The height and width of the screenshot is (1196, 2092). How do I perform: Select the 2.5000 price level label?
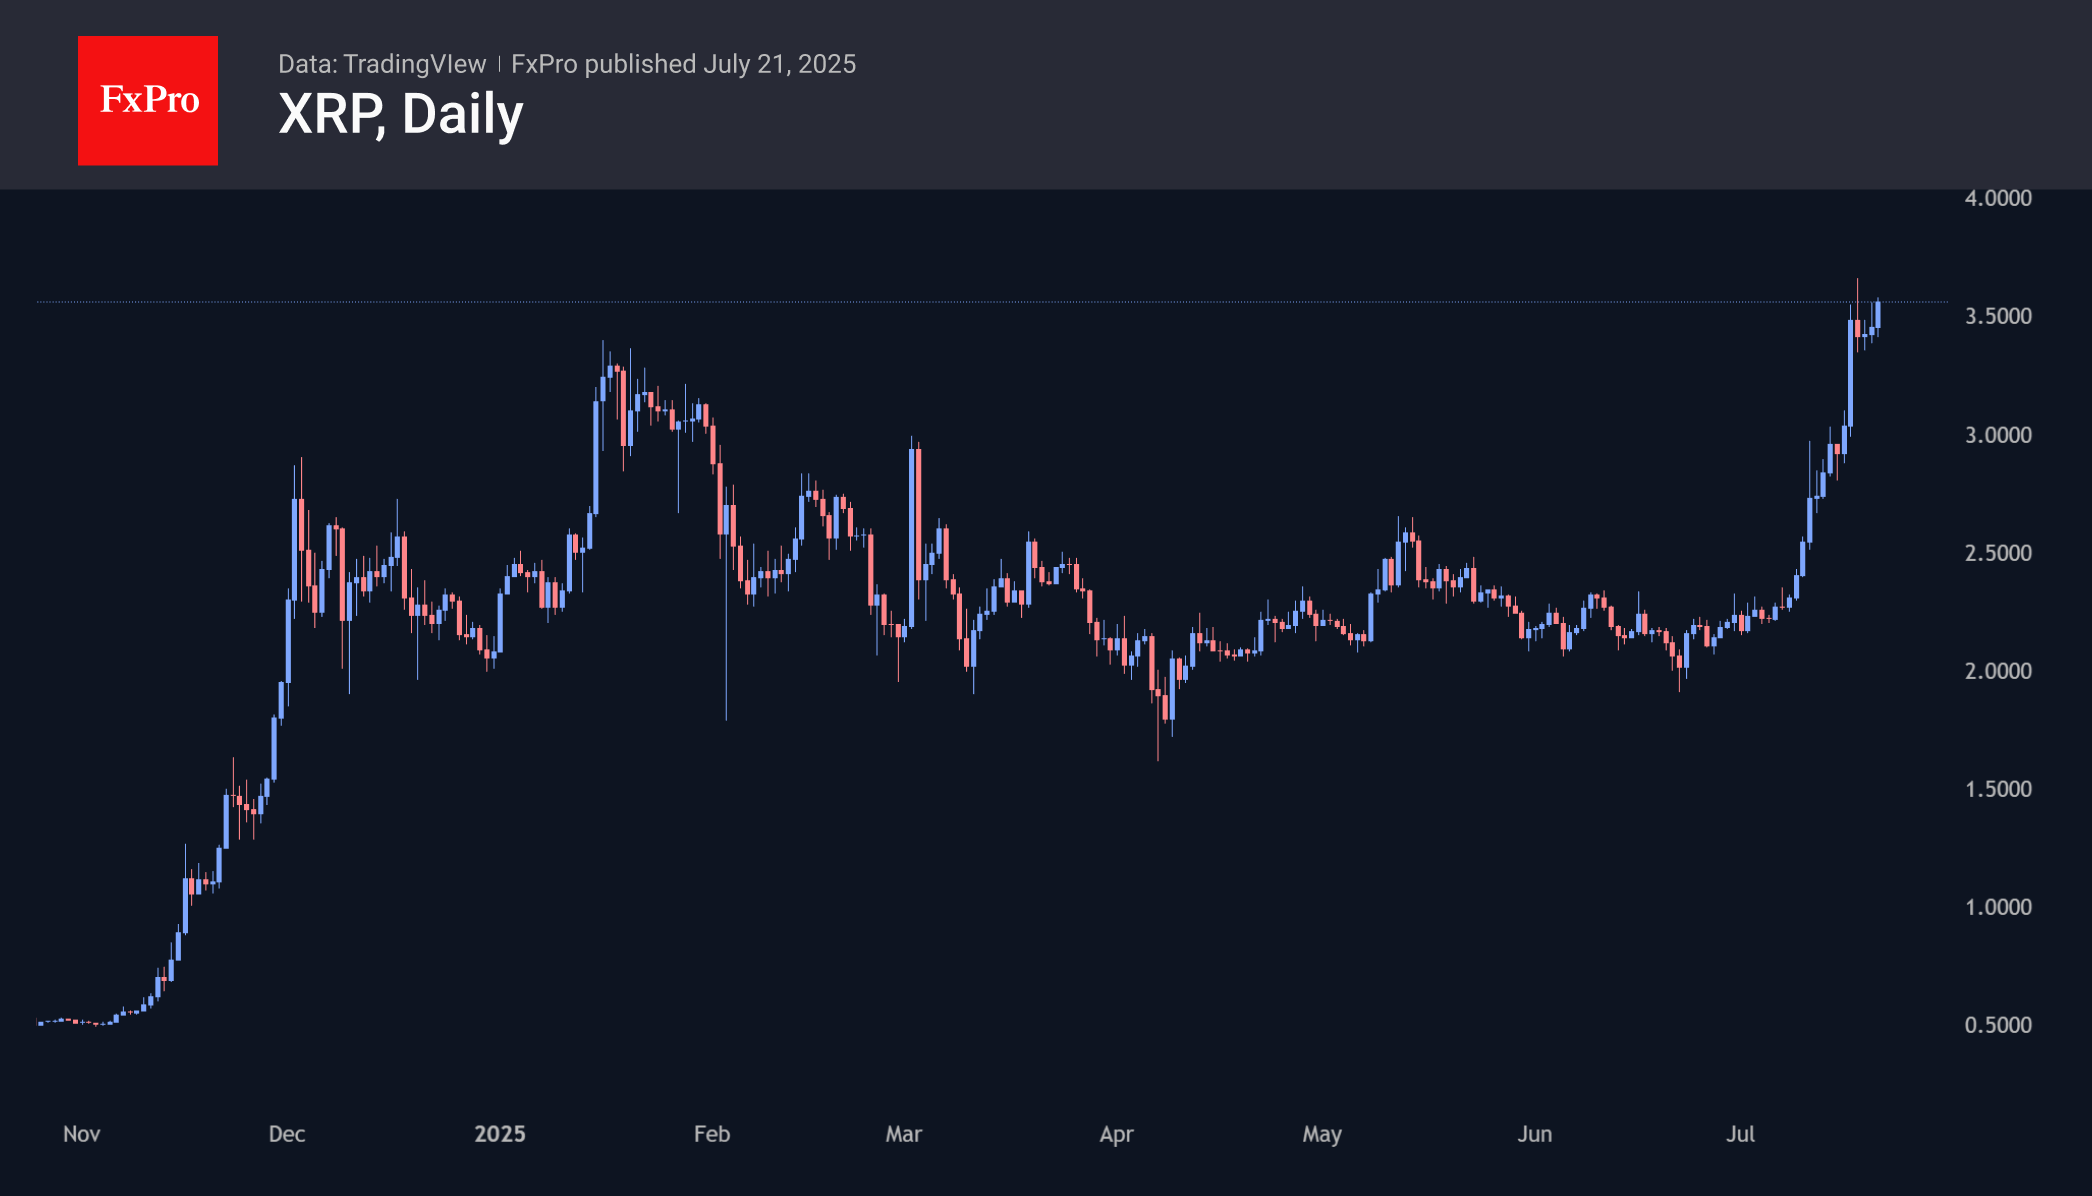pos(1997,553)
